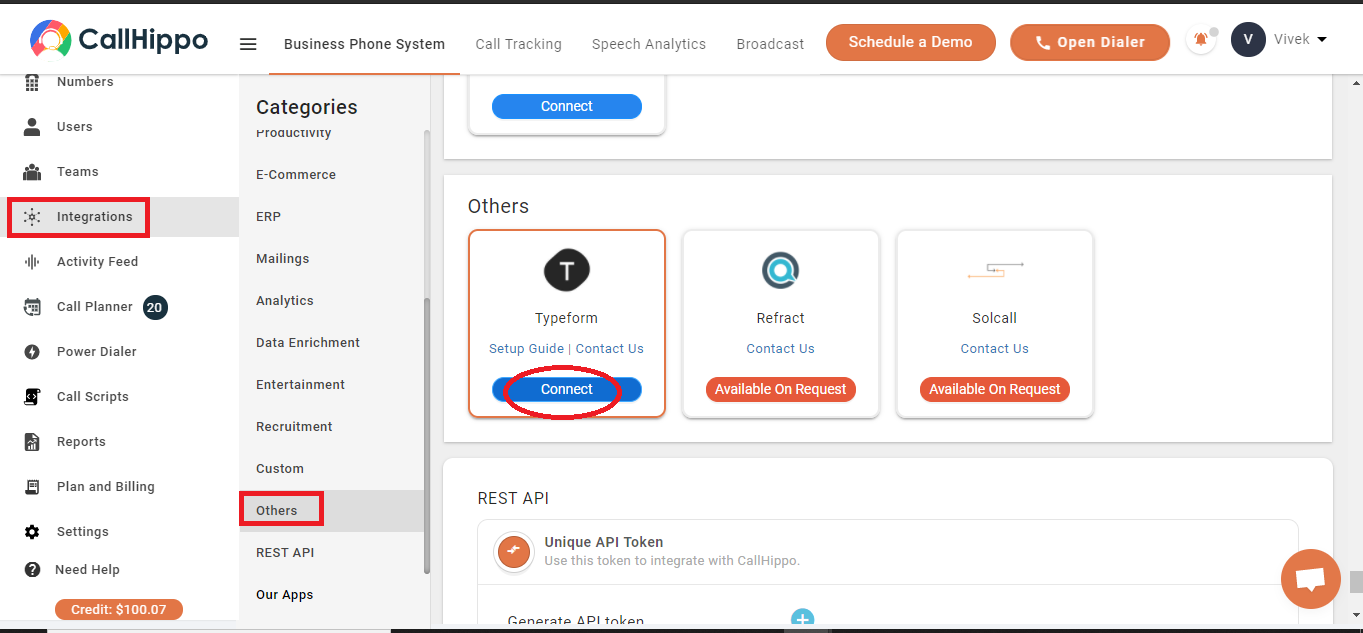Click the Users person icon
The height and width of the screenshot is (633, 1363).
32,127
